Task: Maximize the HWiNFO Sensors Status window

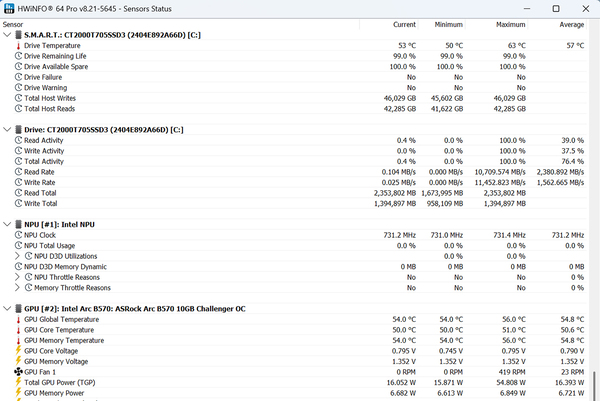Action: (x=556, y=8)
